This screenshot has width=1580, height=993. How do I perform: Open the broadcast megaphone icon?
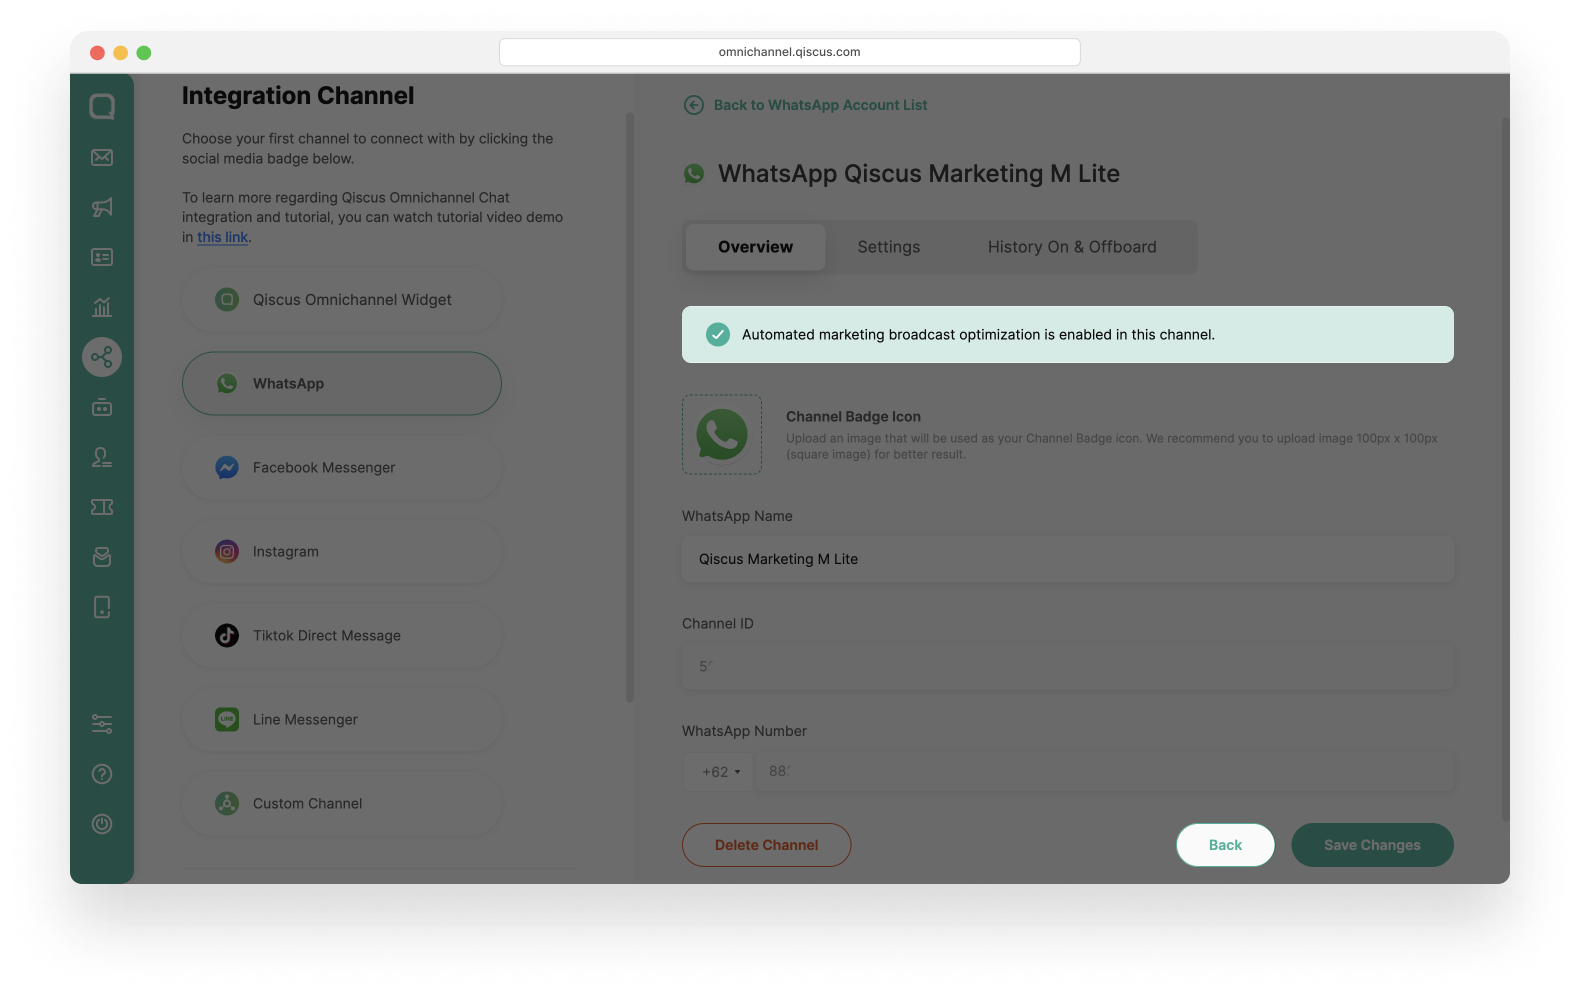click(x=102, y=207)
